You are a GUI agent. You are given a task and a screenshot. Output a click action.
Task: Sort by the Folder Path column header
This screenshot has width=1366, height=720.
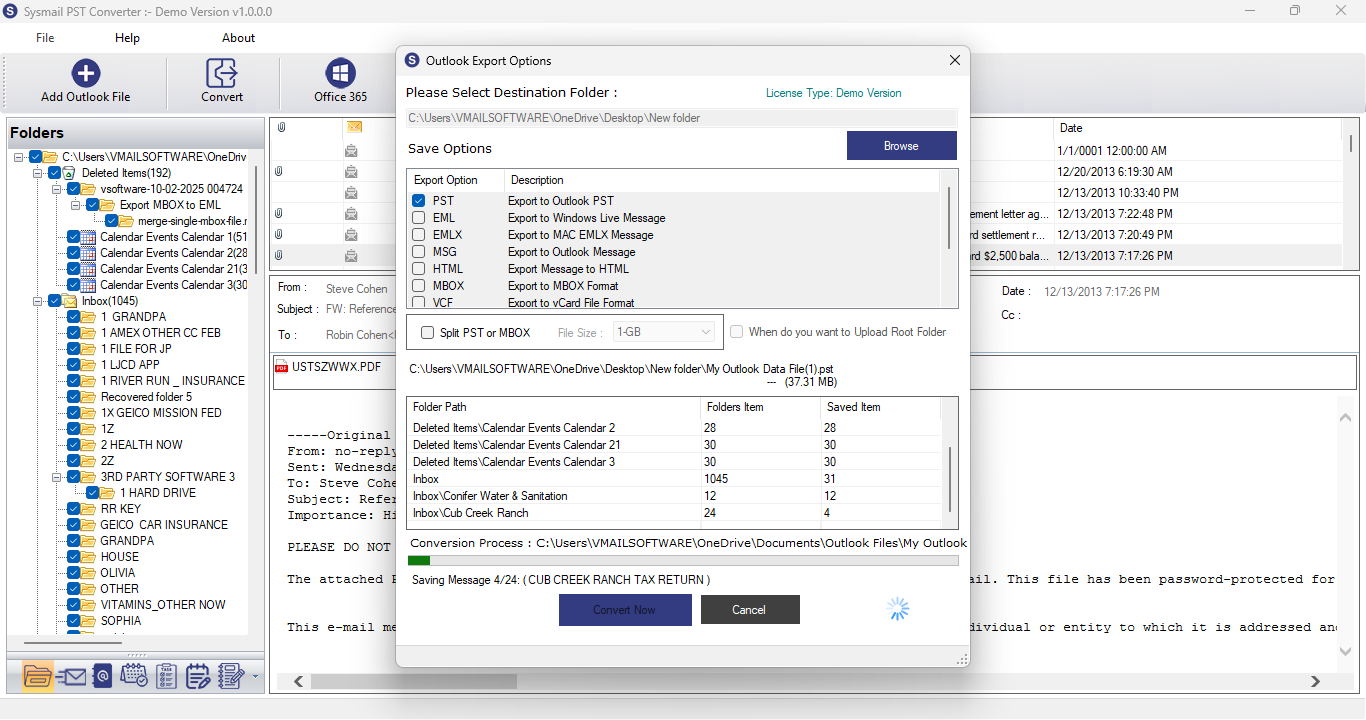click(x=554, y=407)
